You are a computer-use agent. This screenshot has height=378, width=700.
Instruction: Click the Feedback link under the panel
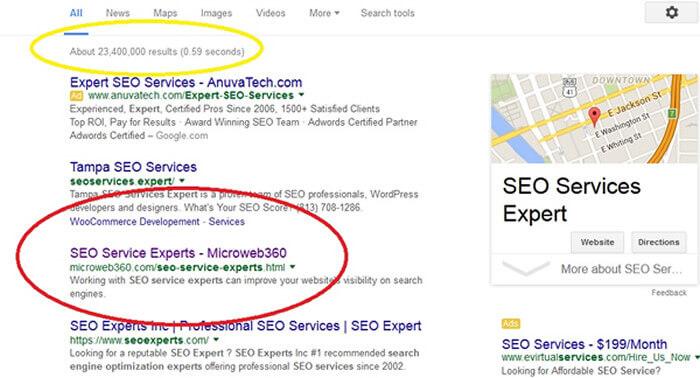pos(669,293)
